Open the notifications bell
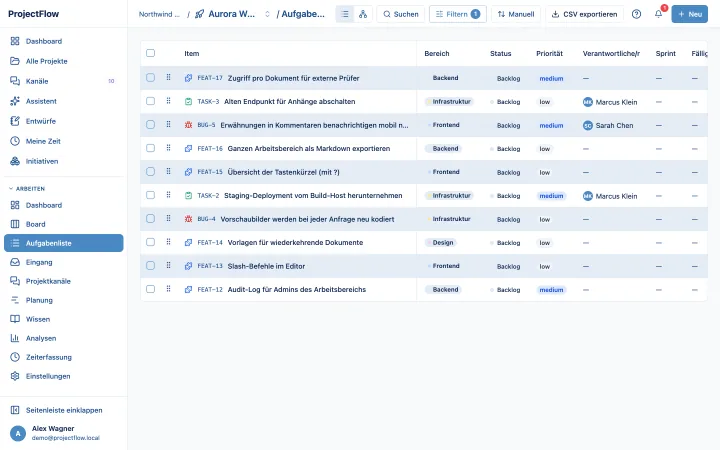Image resolution: width=720 pixels, height=450 pixels. (x=658, y=14)
